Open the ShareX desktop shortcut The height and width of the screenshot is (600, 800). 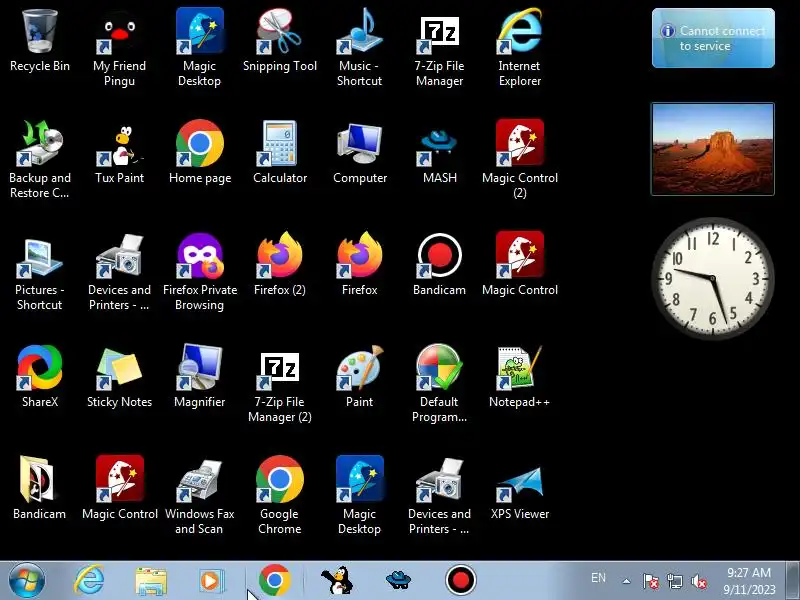coord(40,378)
